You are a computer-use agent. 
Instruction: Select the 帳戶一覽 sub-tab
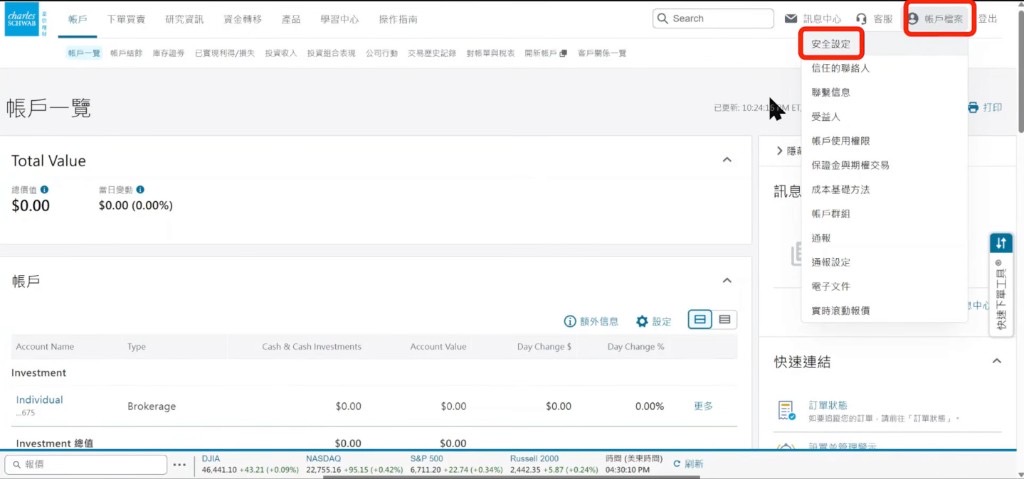click(84, 53)
